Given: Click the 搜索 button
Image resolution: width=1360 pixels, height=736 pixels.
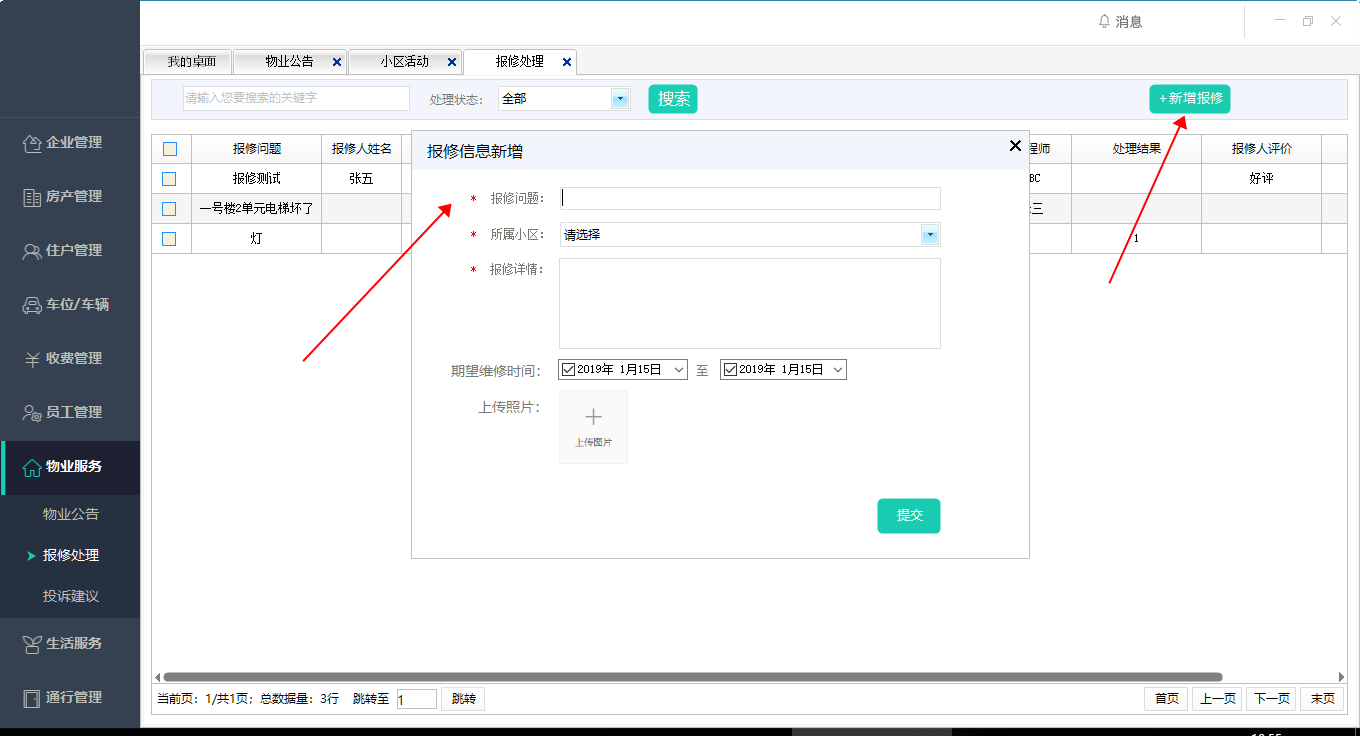Looking at the screenshot, I should [x=673, y=99].
